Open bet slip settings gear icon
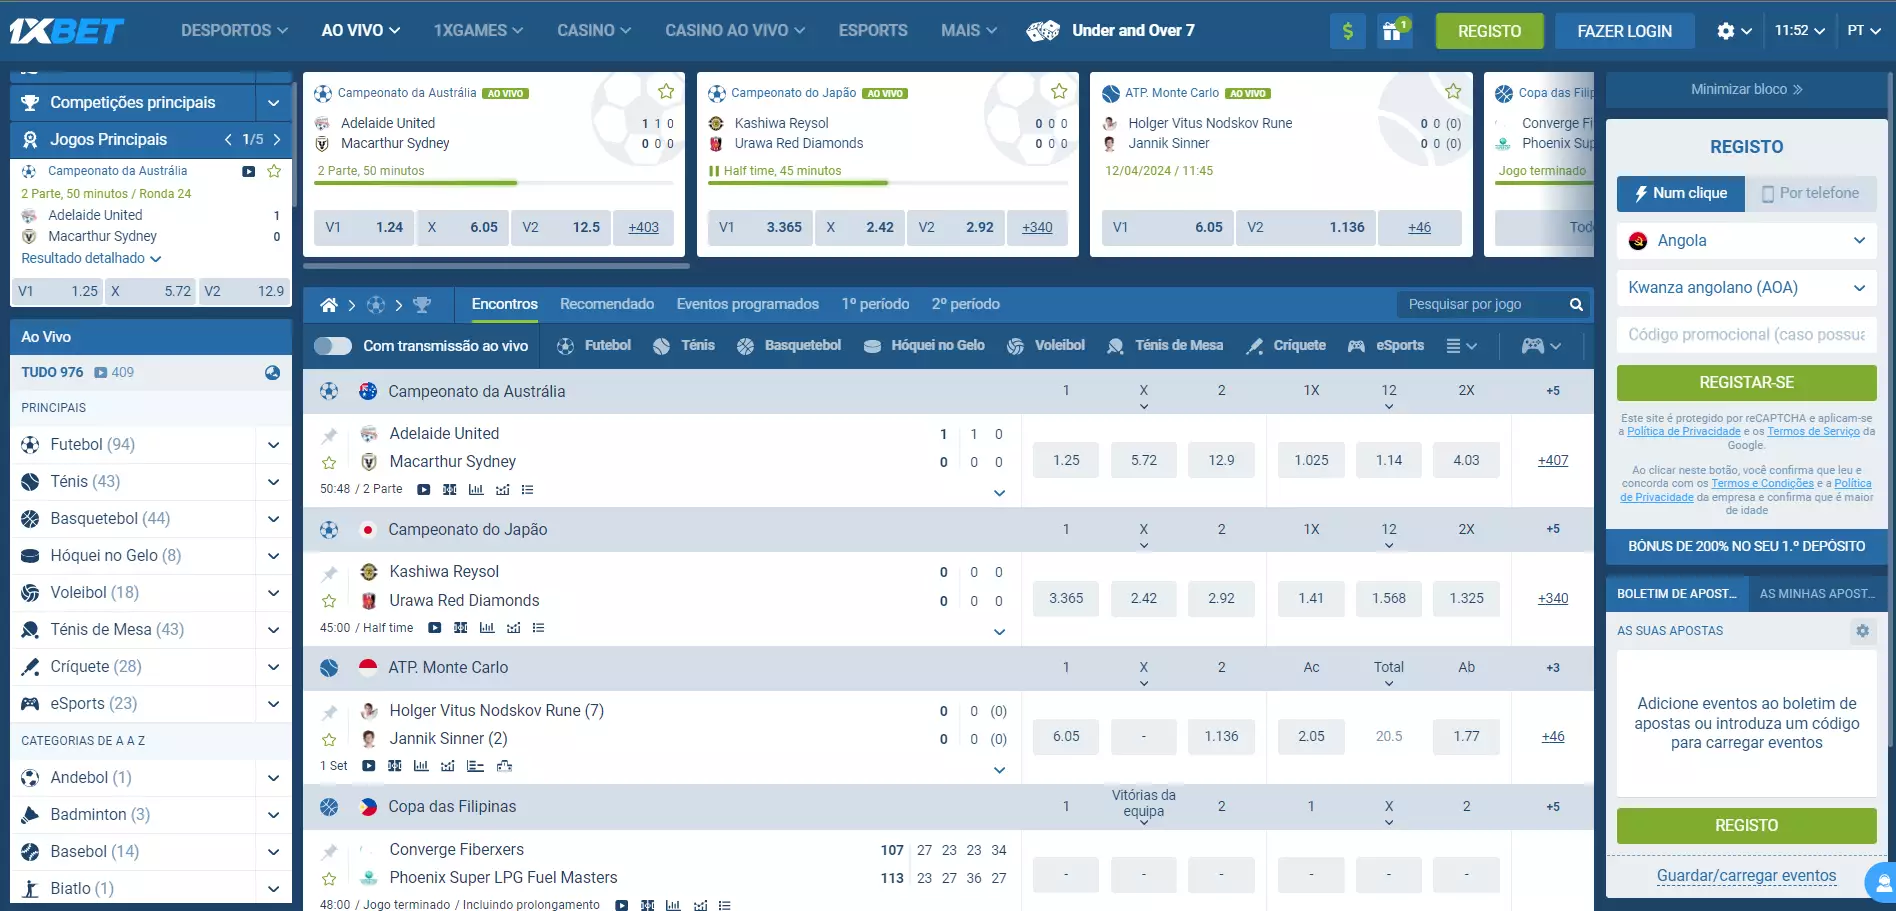The width and height of the screenshot is (1896, 911). (1862, 631)
